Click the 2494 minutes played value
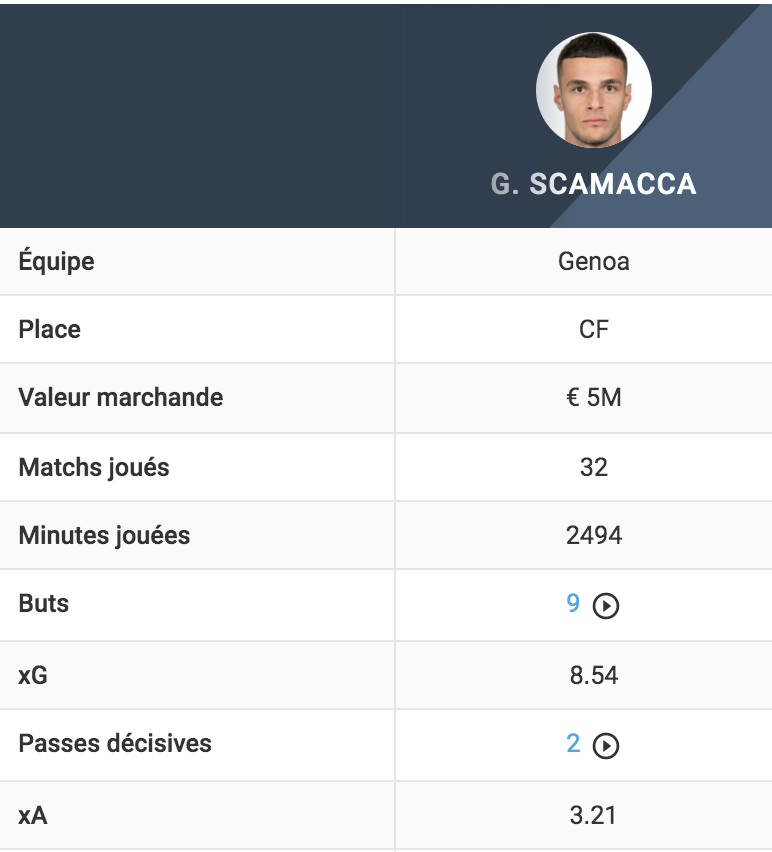This screenshot has height=852, width=772. [594, 535]
